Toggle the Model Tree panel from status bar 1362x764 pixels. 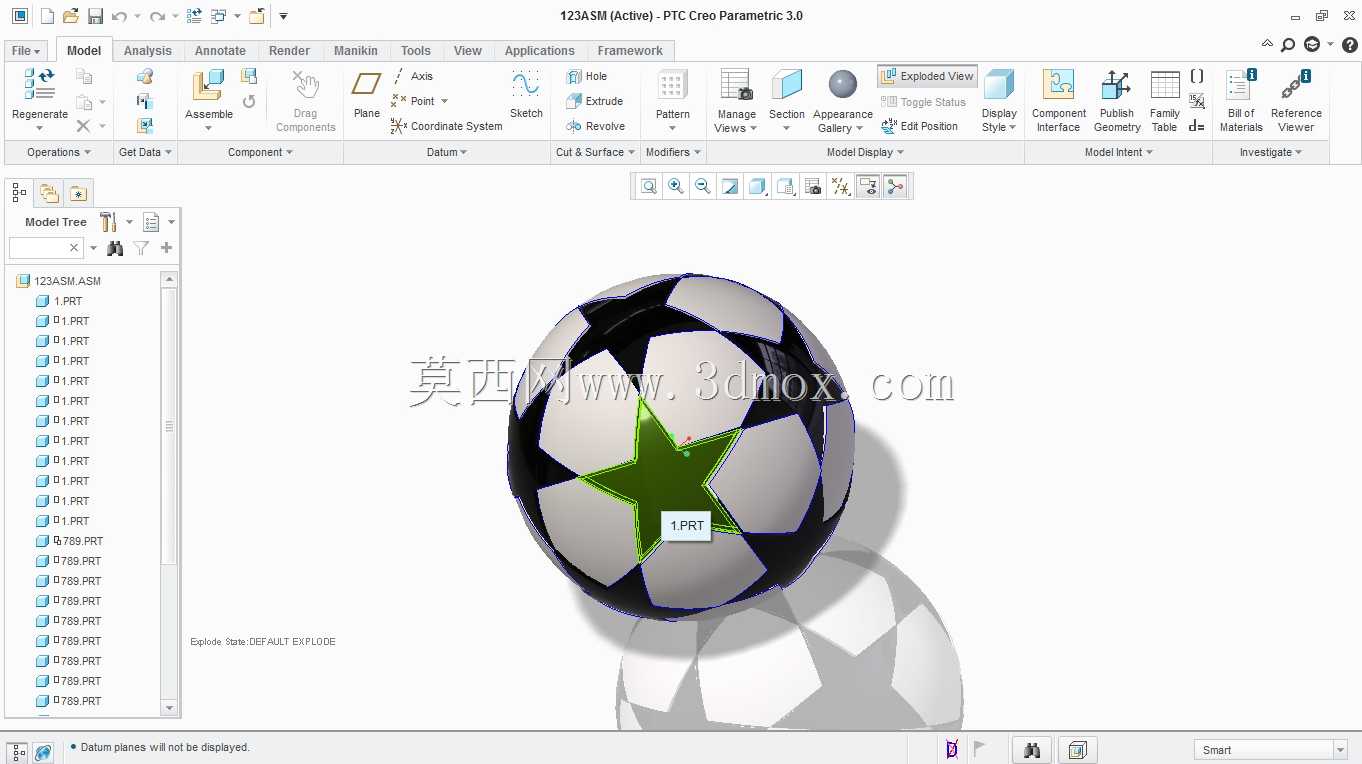click(18, 752)
